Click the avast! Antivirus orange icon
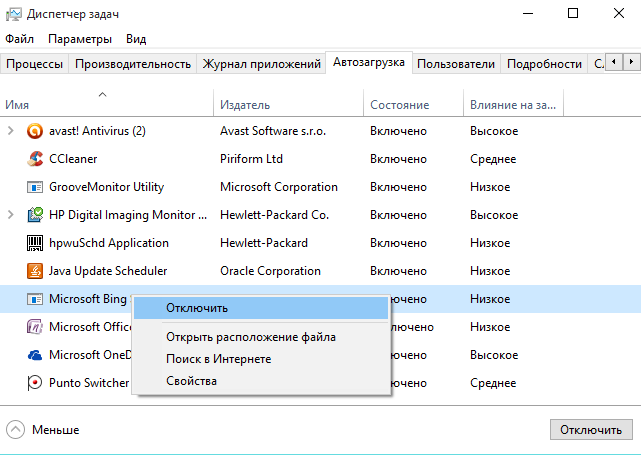This screenshot has width=641, height=455. pos(35,131)
